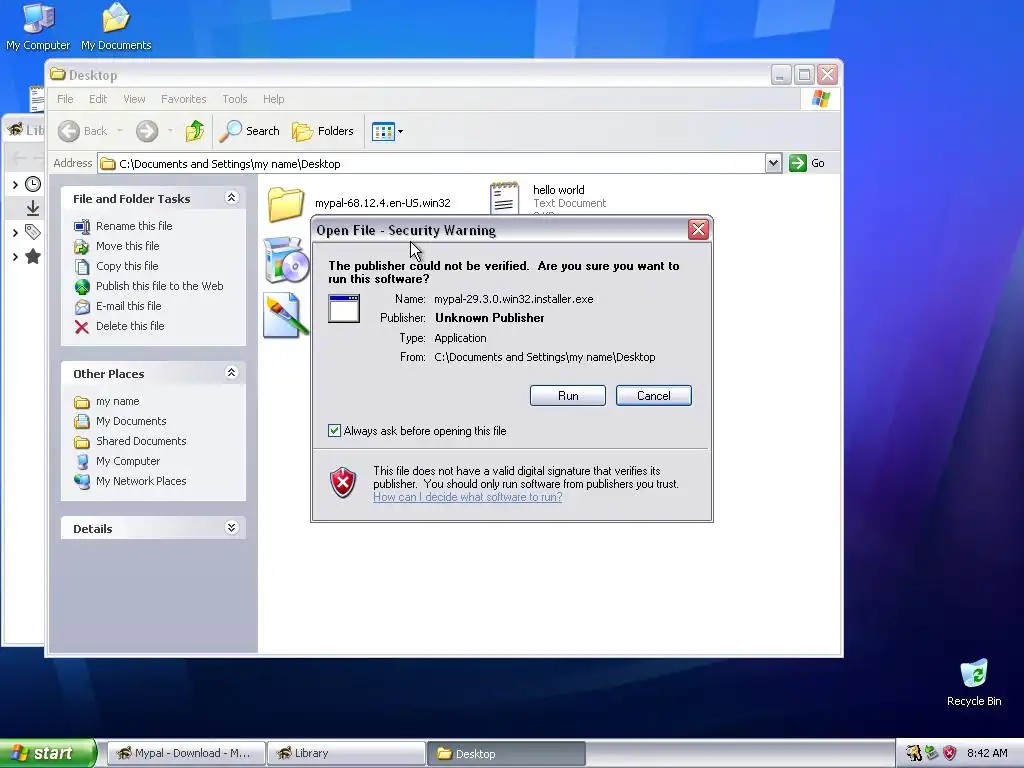Click Publish this file to the Web
The image size is (1024, 768).
click(149, 286)
